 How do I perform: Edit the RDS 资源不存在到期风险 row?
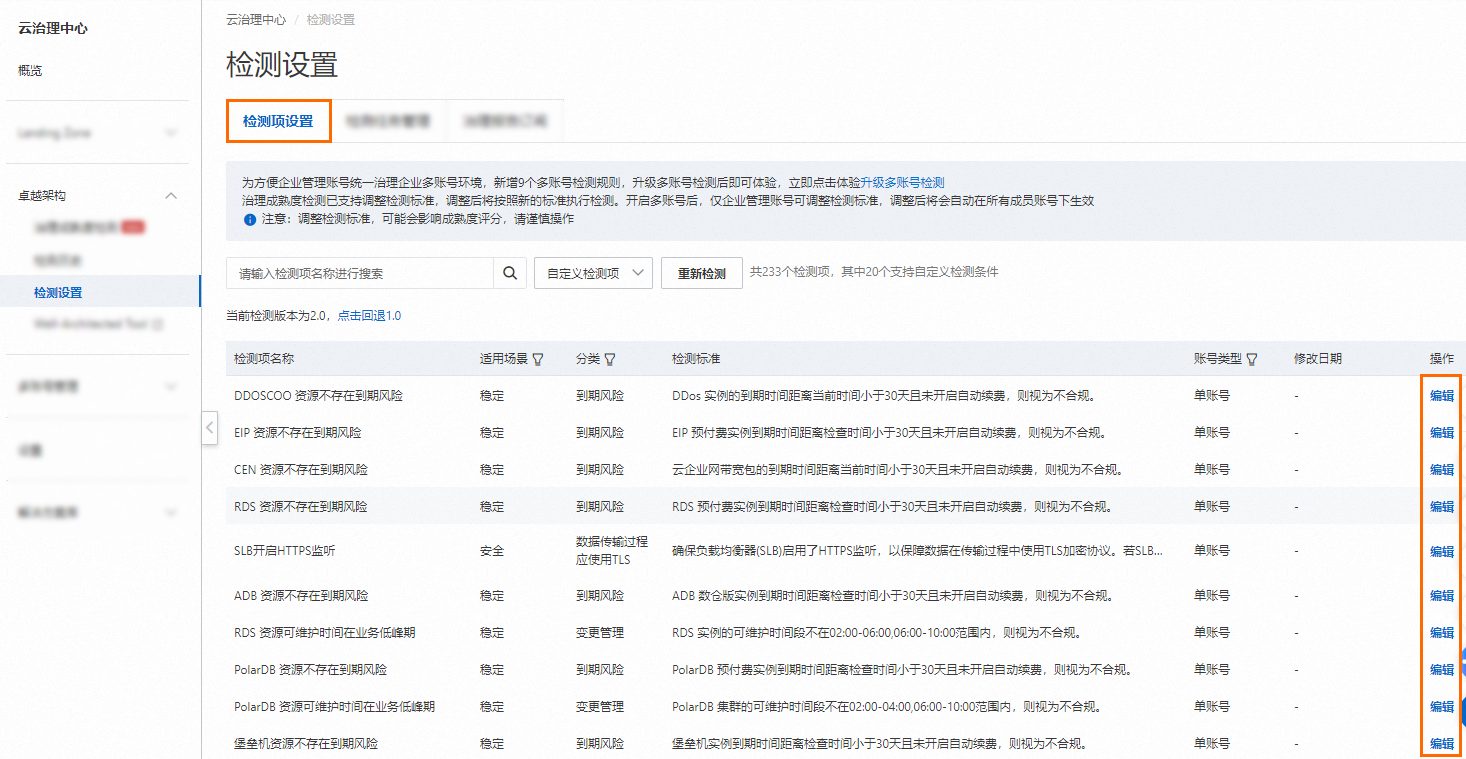click(1441, 507)
